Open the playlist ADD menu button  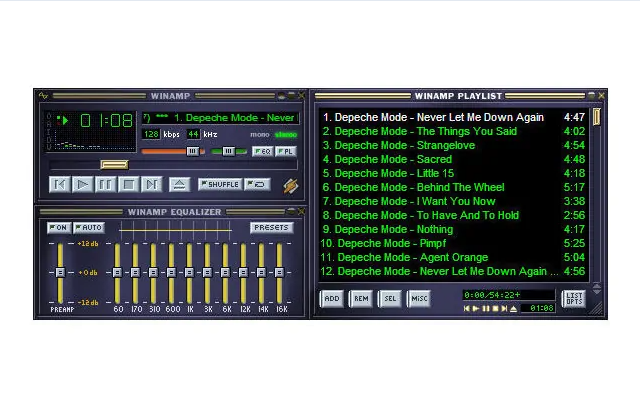(x=332, y=299)
